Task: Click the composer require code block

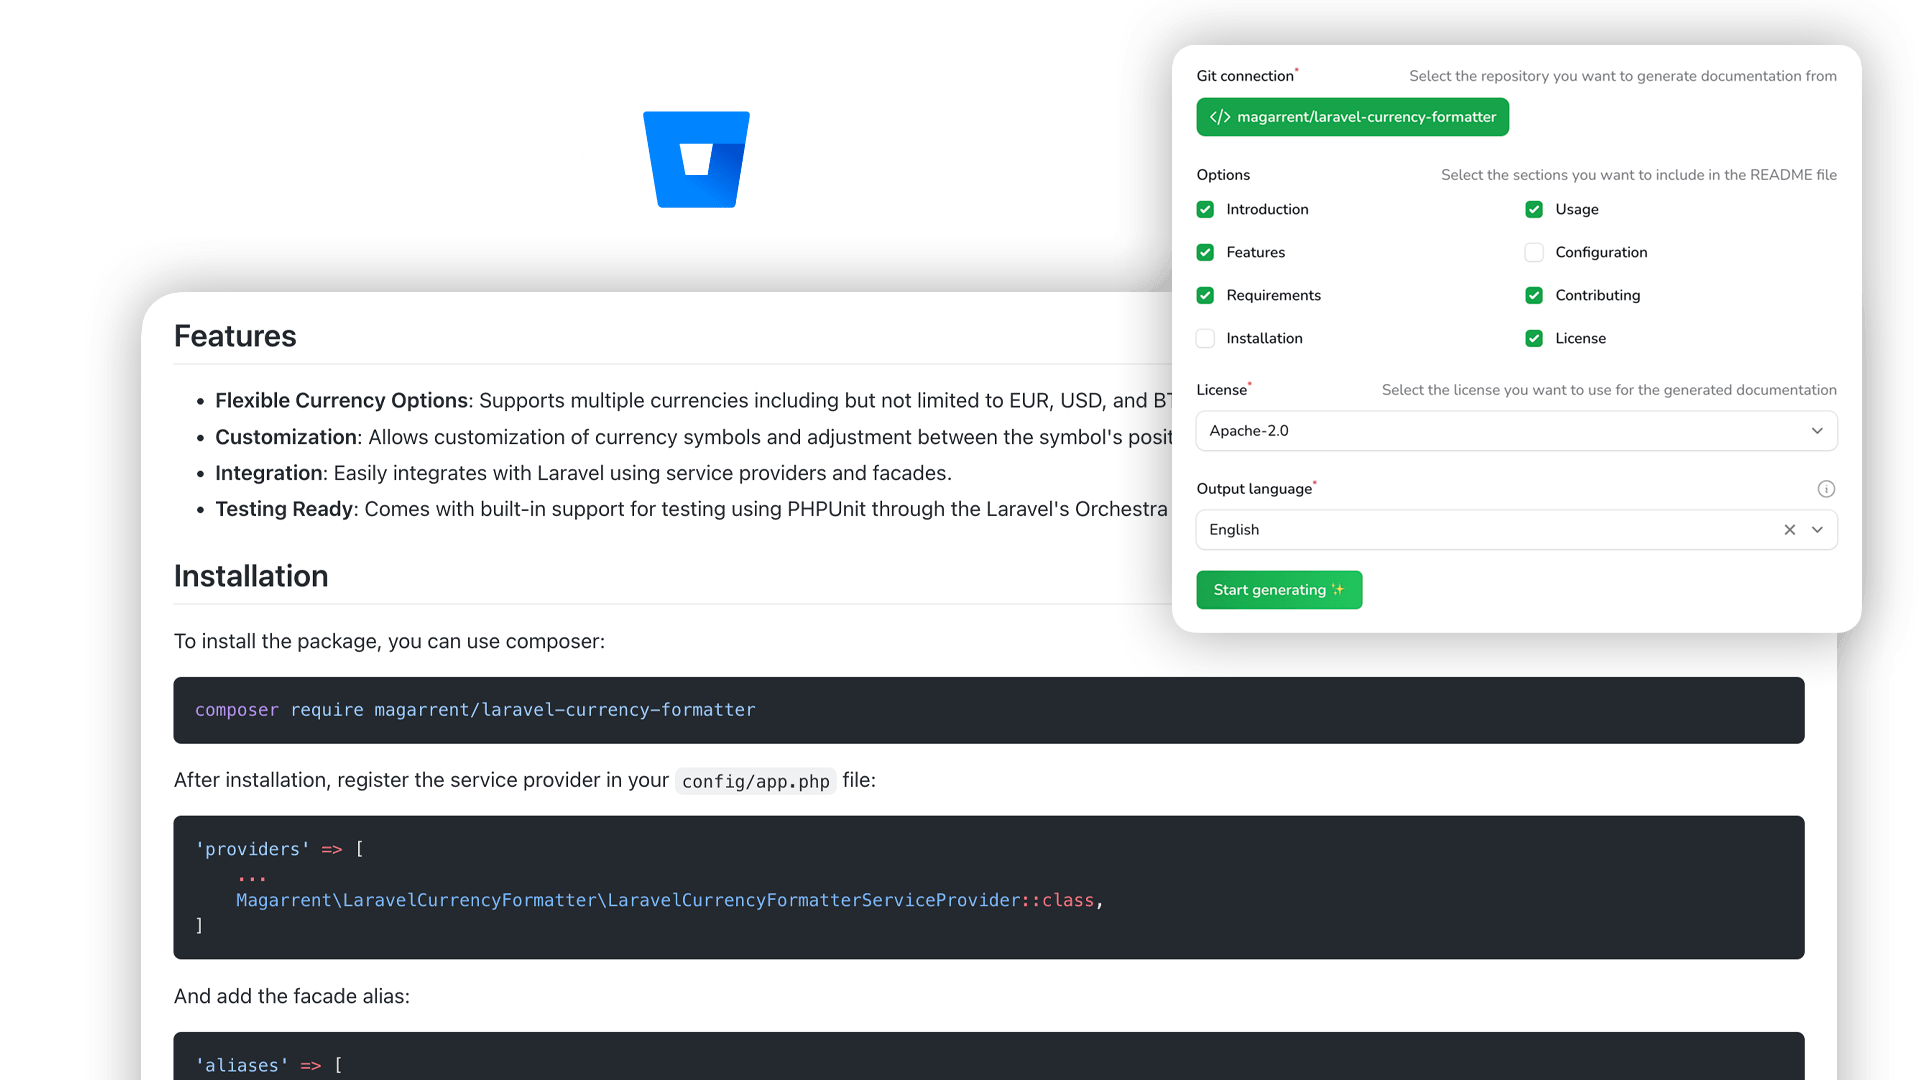Action: point(988,710)
